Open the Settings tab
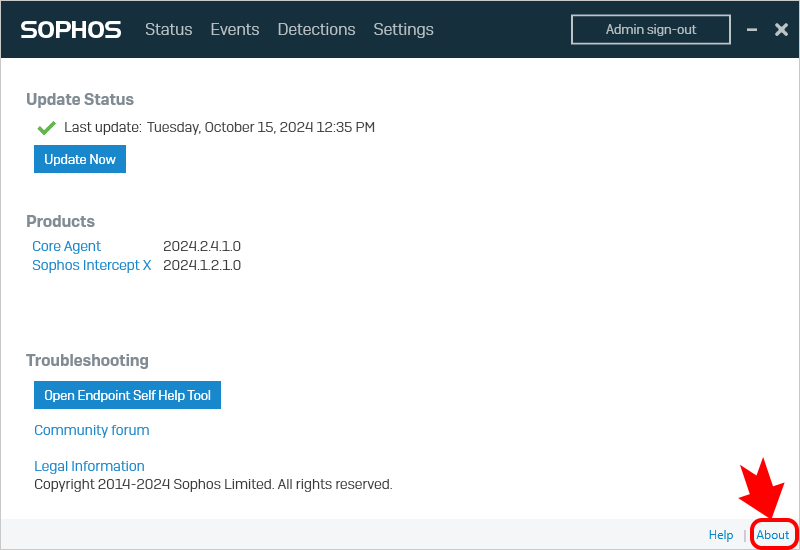 [403, 30]
